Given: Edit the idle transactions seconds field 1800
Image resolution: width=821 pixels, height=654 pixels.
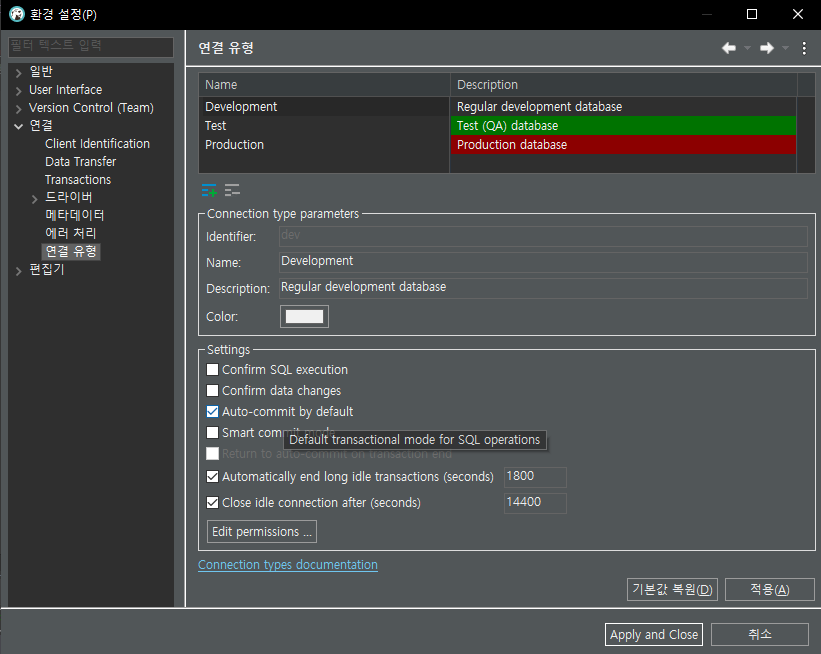Looking at the screenshot, I should (x=535, y=476).
